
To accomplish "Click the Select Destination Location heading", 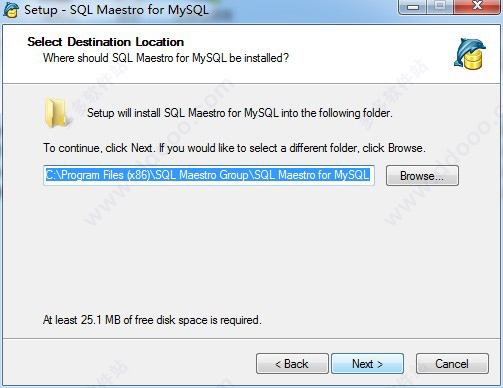I will click(x=106, y=42).
